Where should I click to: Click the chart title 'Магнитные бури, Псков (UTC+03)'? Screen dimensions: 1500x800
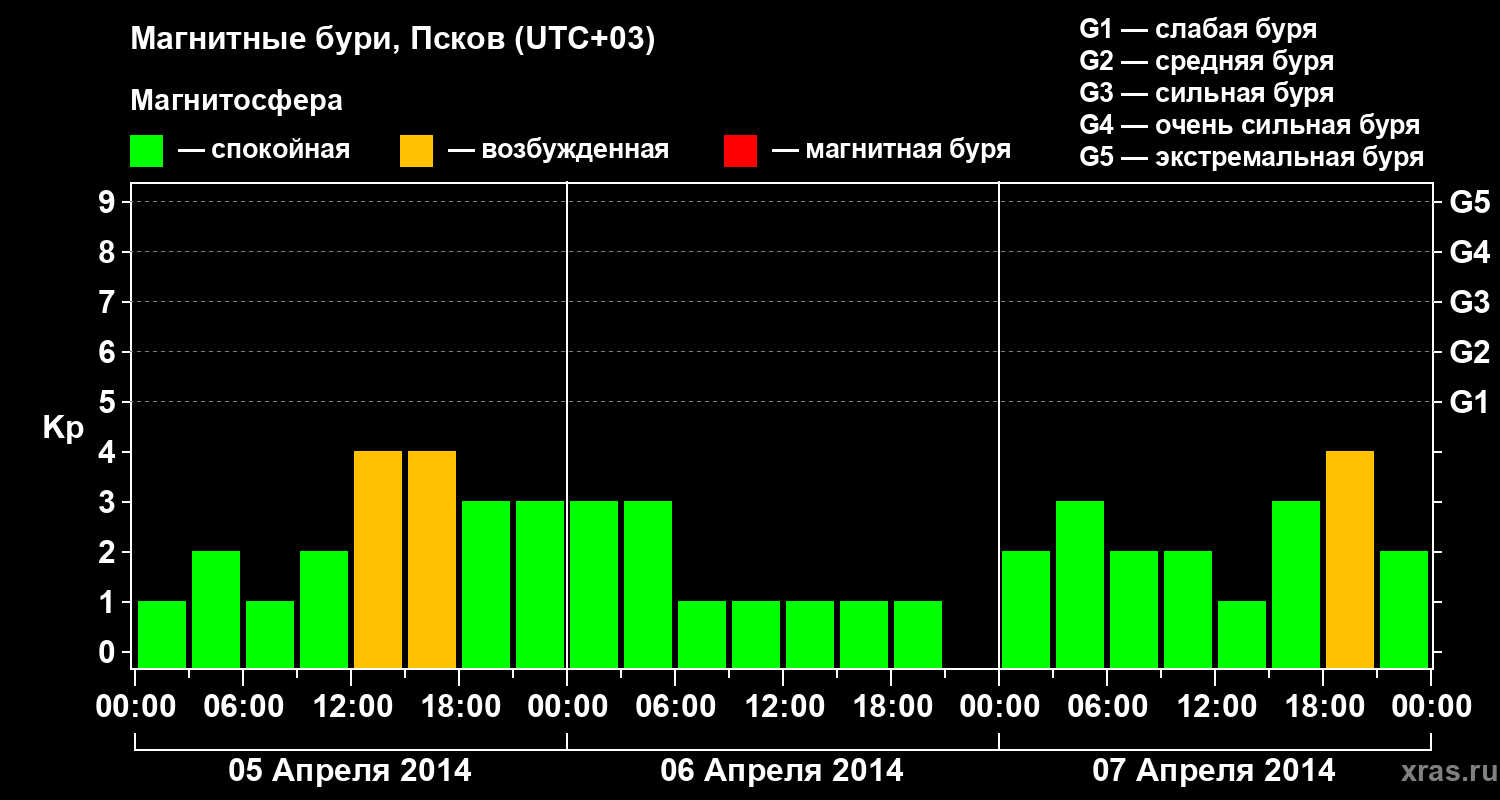(x=393, y=40)
